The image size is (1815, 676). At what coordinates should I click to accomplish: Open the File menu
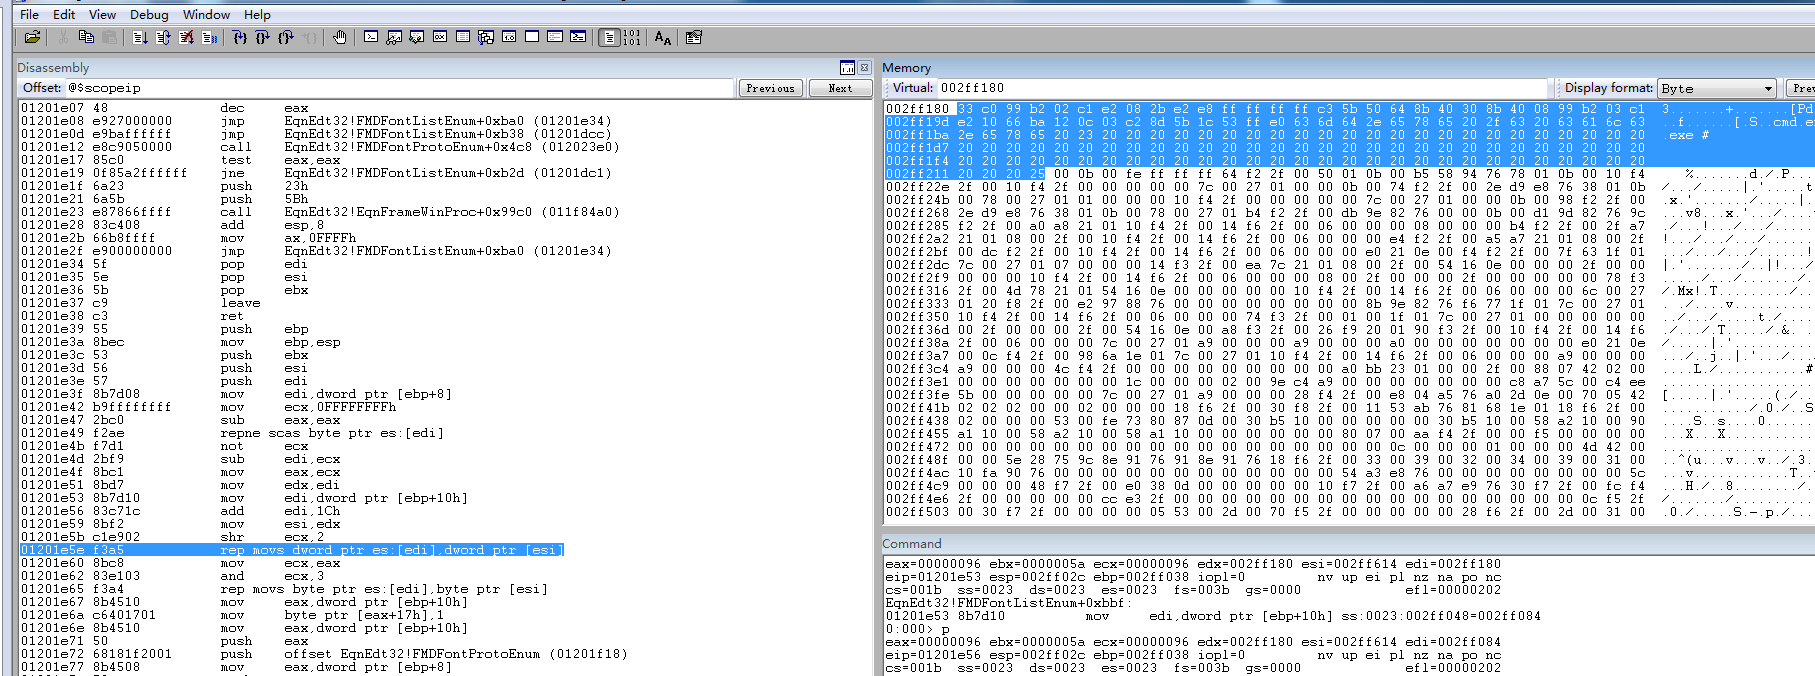pos(29,14)
